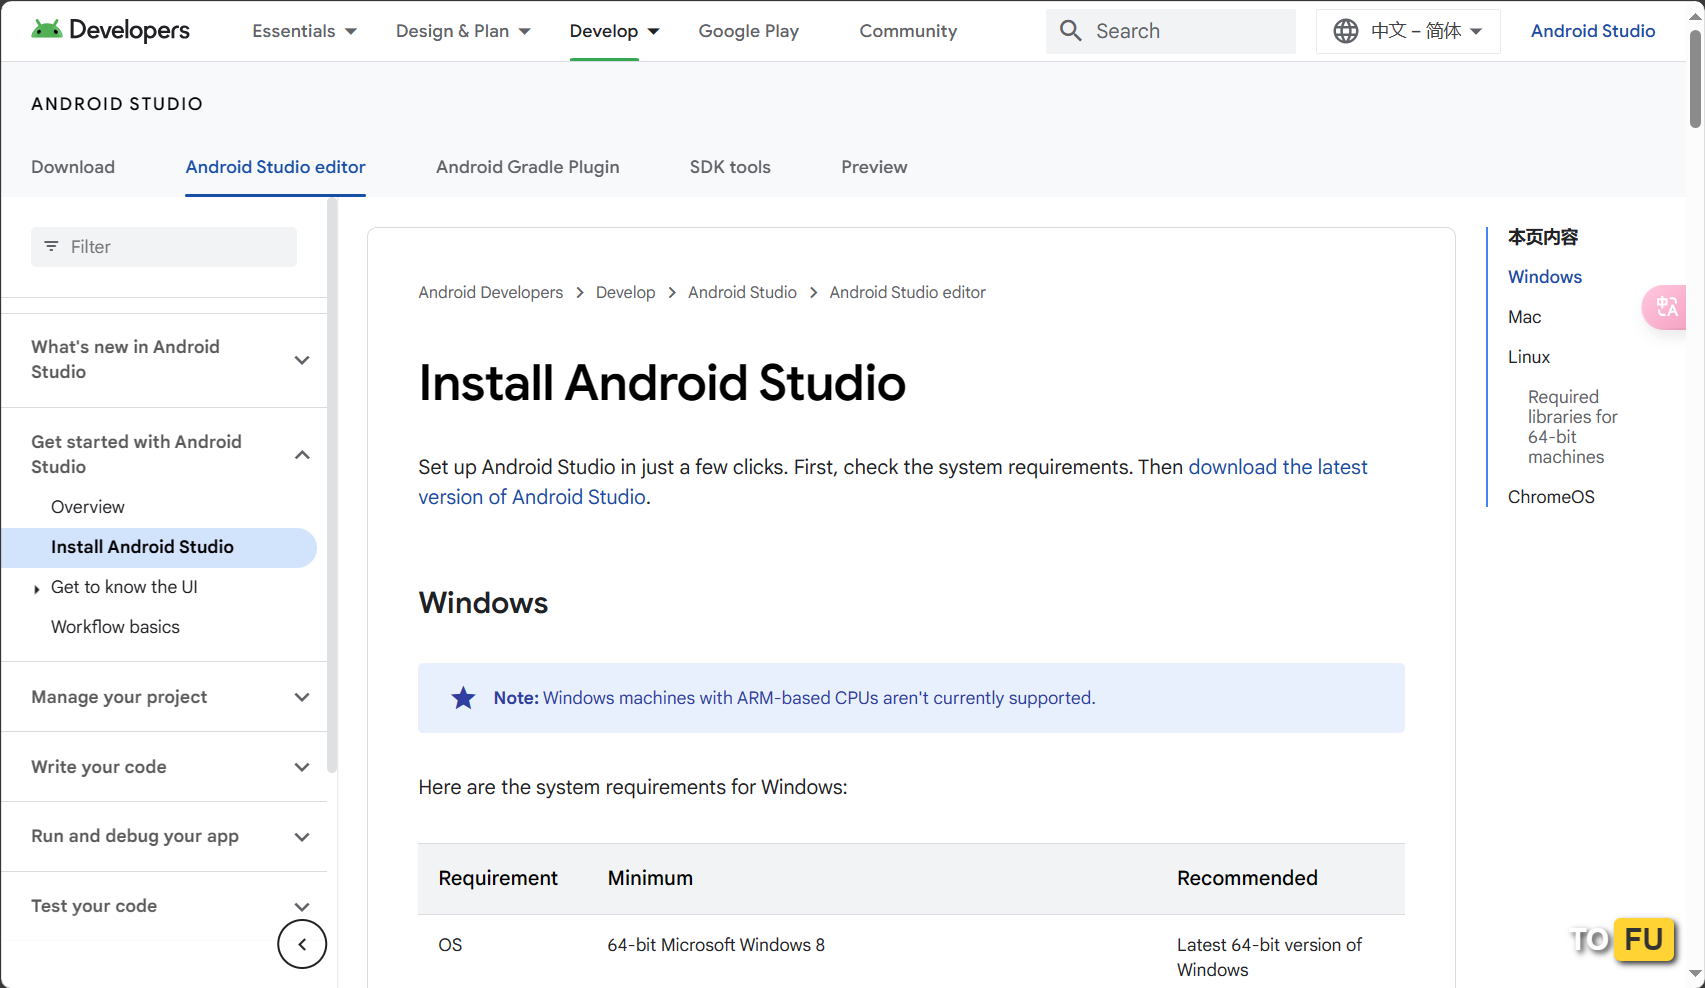Expand Get to know the UI
The height and width of the screenshot is (988, 1705).
point(37,589)
